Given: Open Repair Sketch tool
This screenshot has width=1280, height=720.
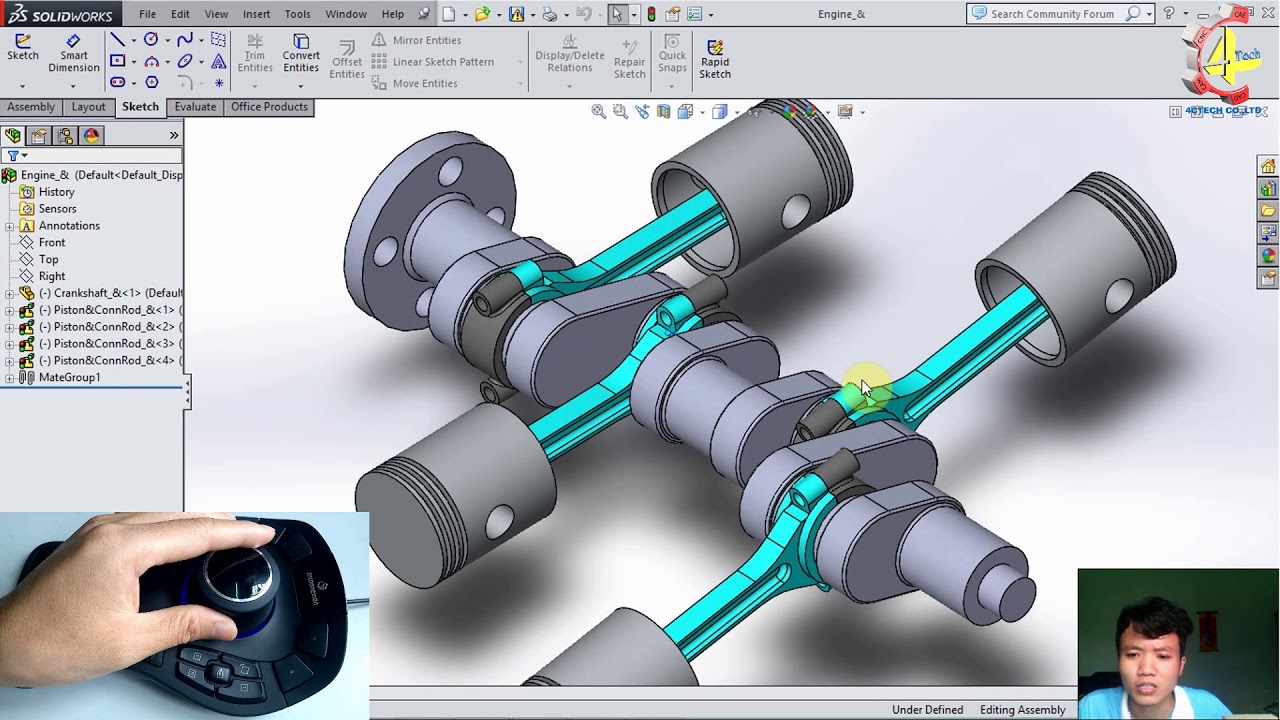Looking at the screenshot, I should 629,60.
